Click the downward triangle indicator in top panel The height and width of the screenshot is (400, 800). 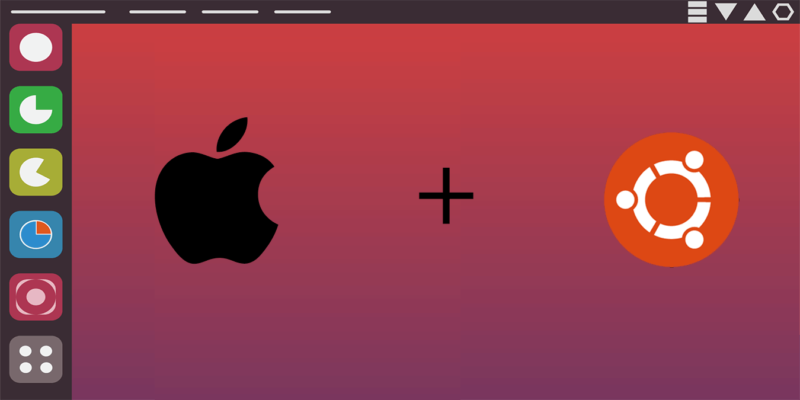(726, 12)
